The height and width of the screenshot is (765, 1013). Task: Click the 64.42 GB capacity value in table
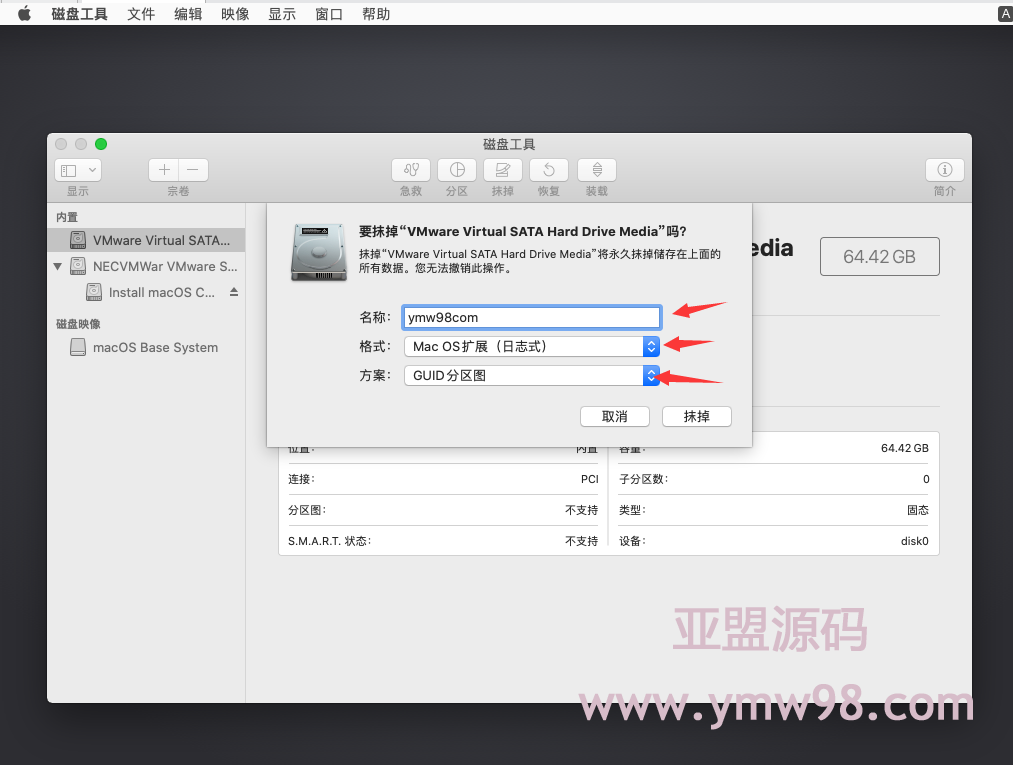pos(904,448)
